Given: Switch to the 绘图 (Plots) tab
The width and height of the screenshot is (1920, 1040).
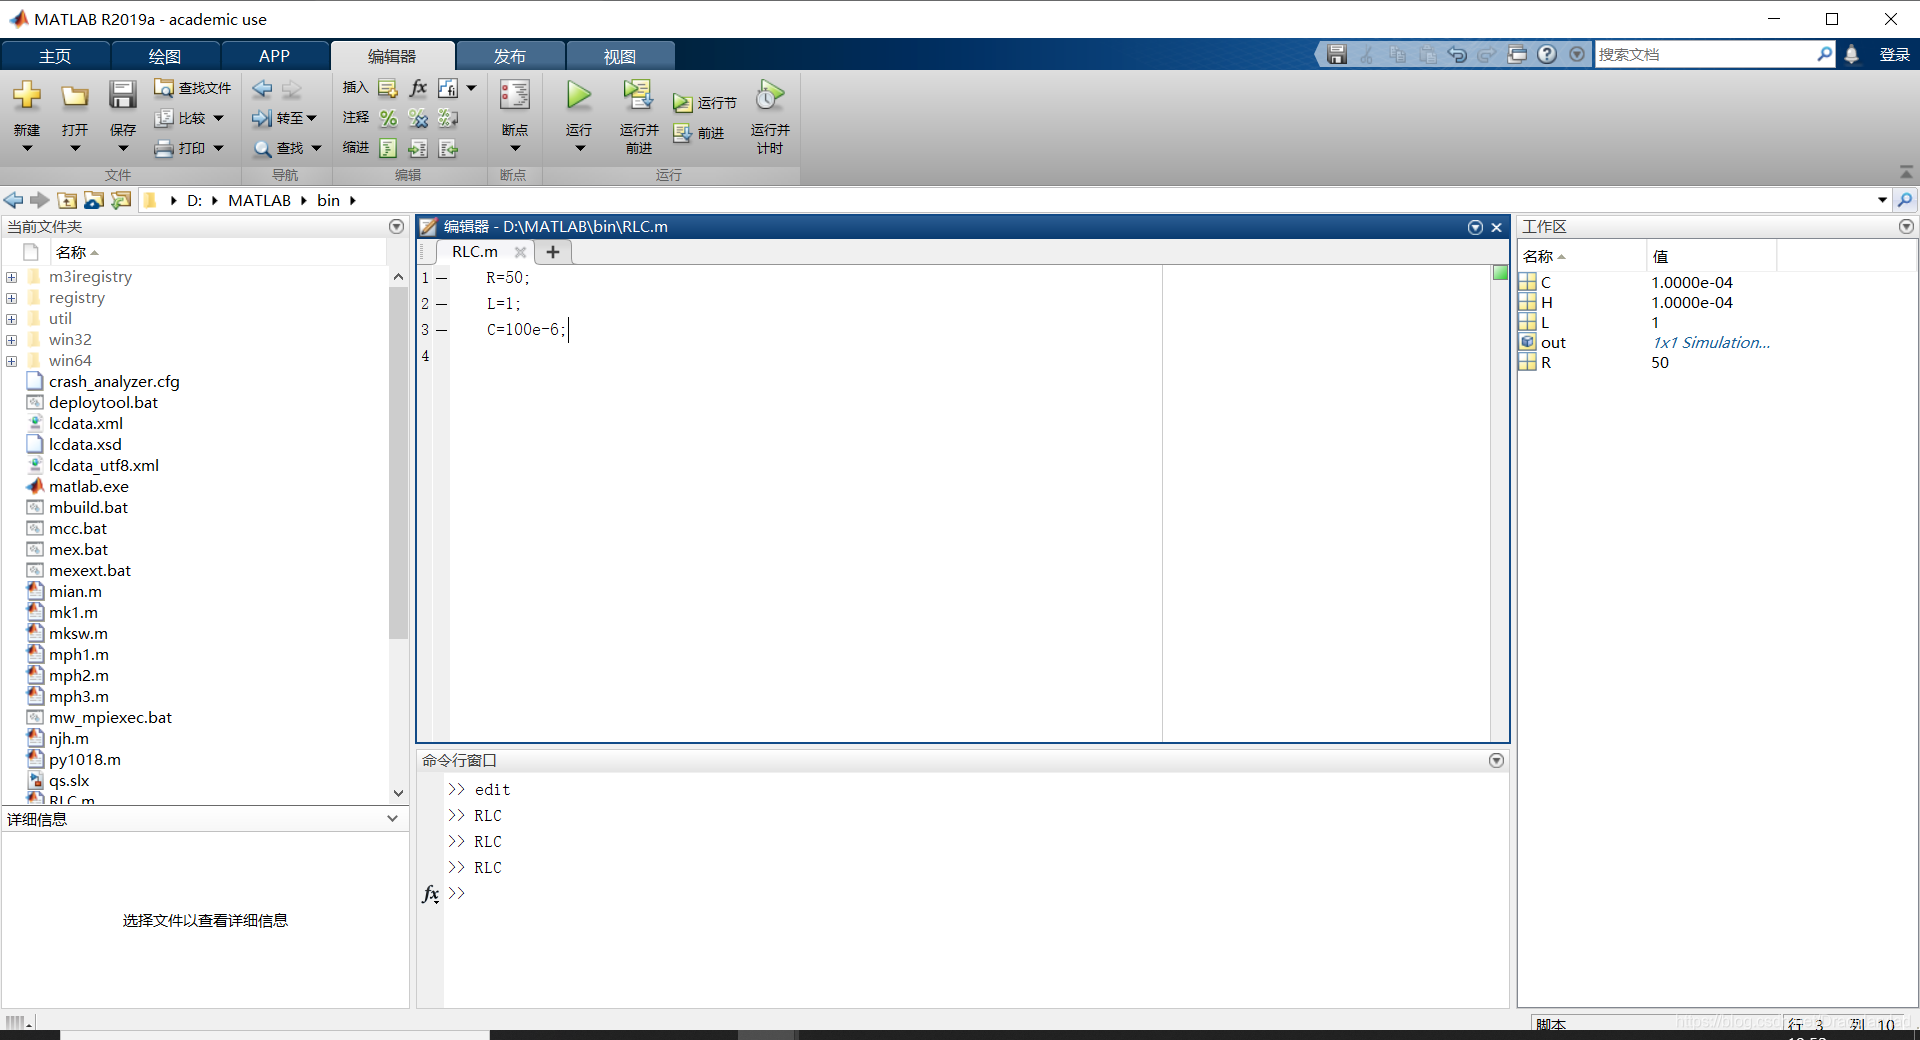Looking at the screenshot, I should coord(165,56).
